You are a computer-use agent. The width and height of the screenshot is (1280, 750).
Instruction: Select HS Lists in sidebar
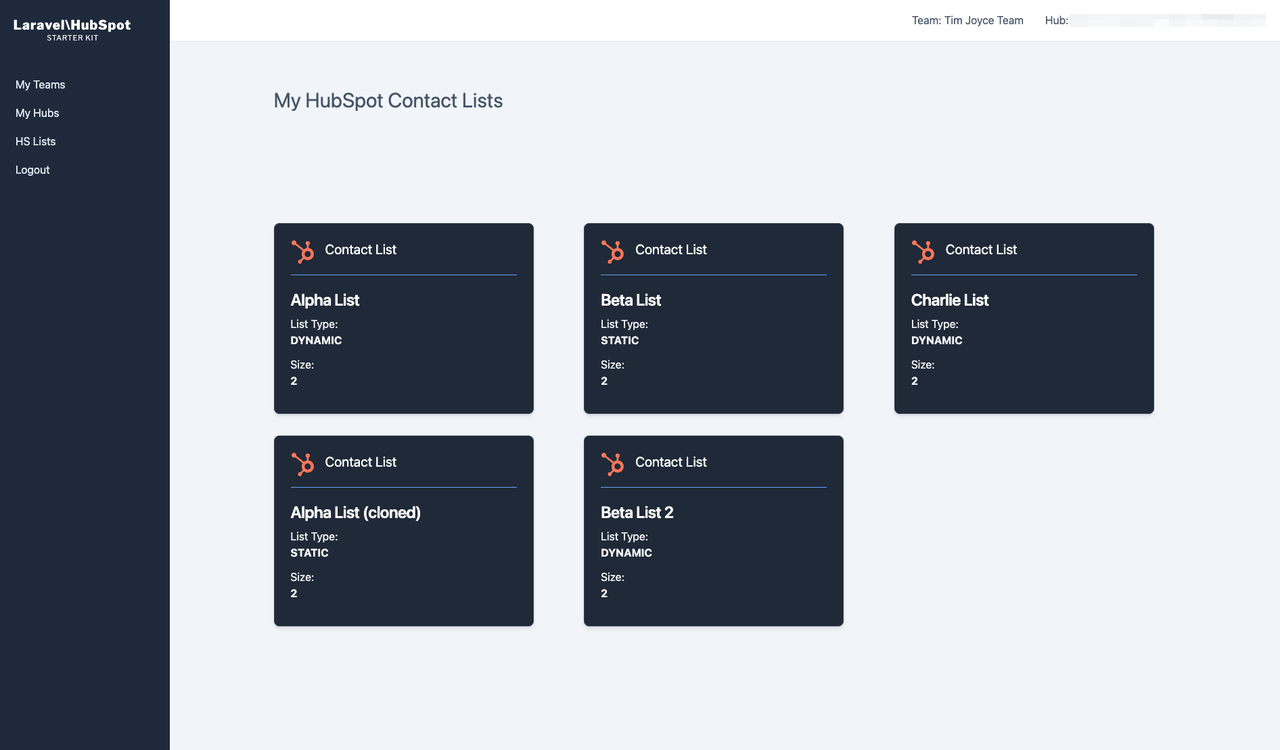pos(35,141)
